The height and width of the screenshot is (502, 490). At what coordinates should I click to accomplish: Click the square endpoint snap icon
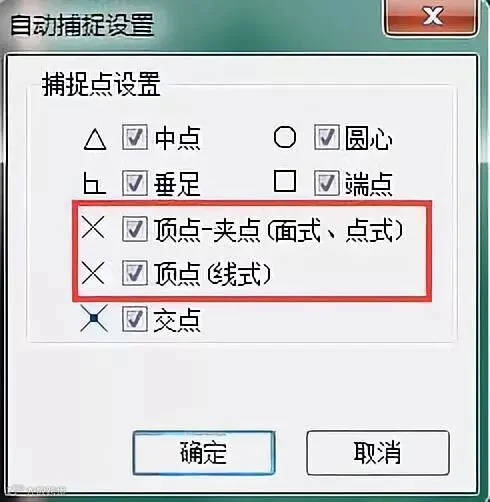285,181
